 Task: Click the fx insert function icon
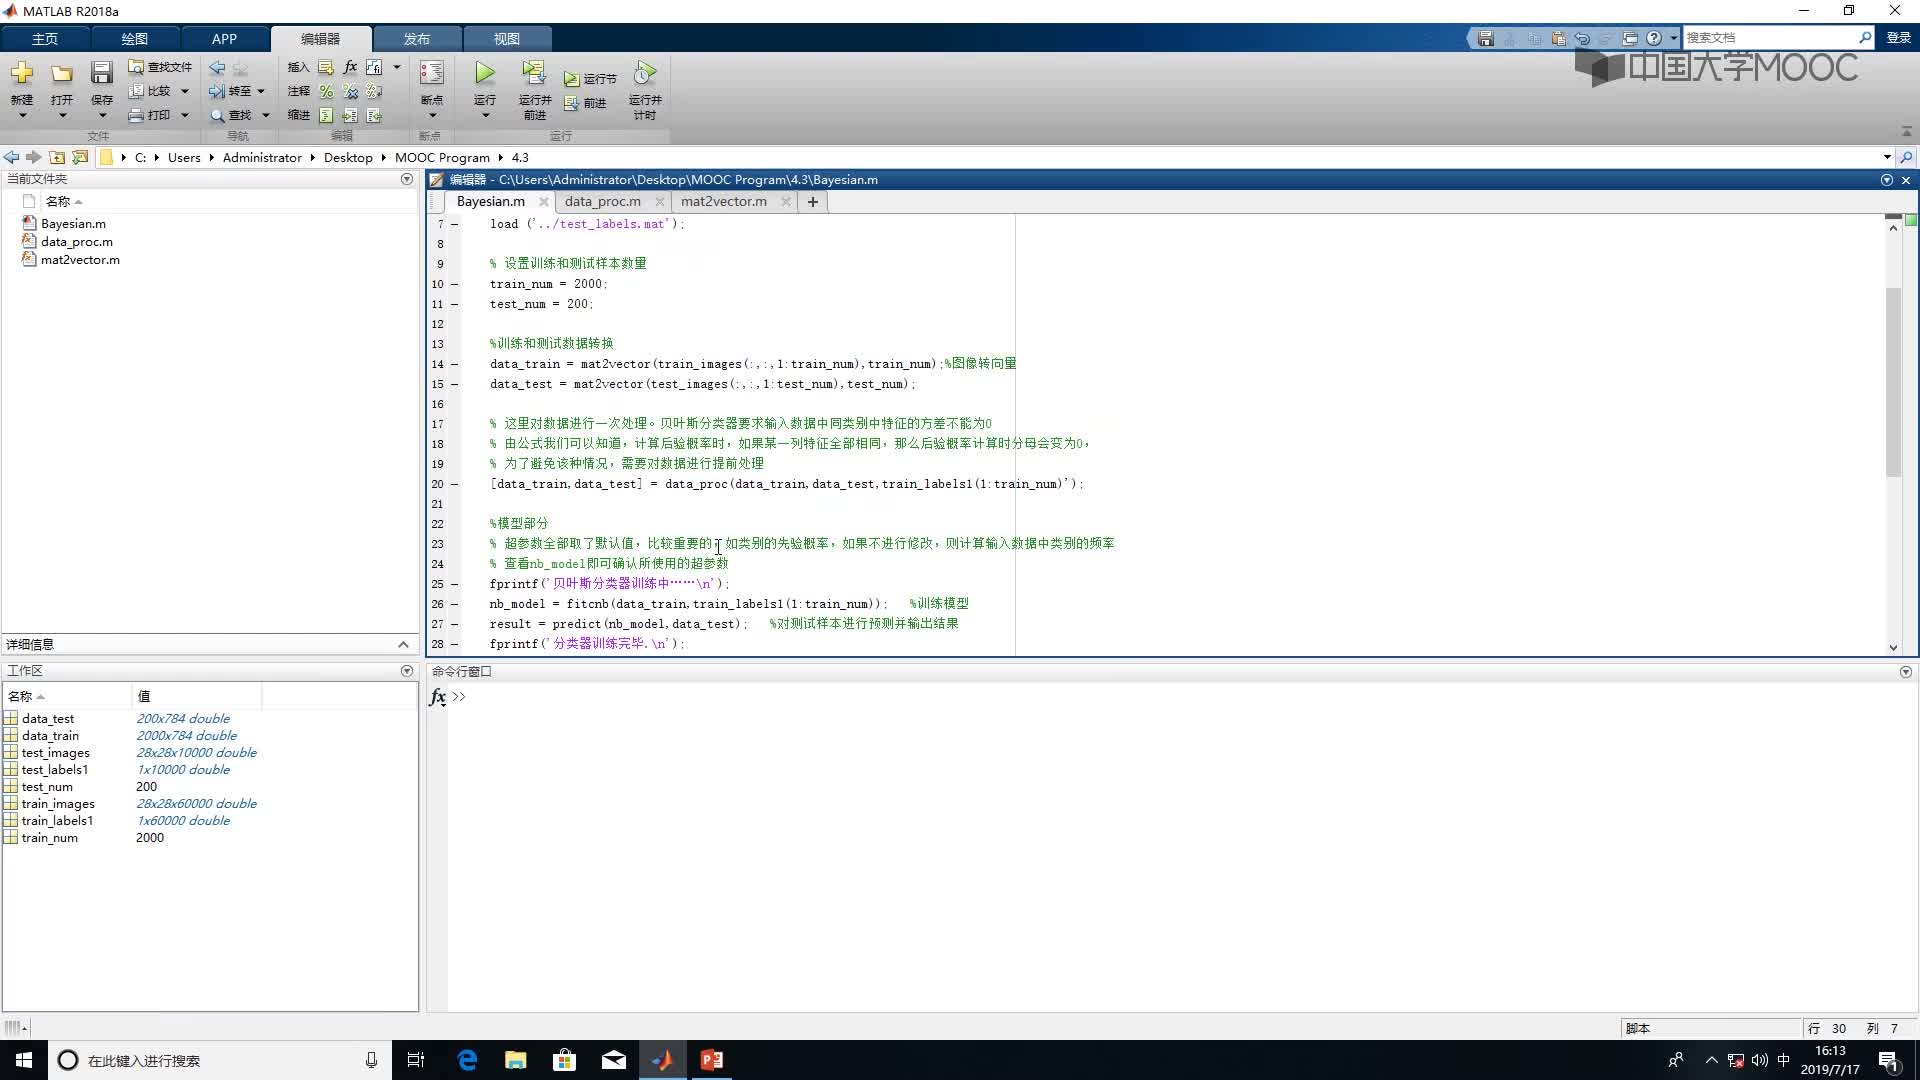[x=350, y=67]
